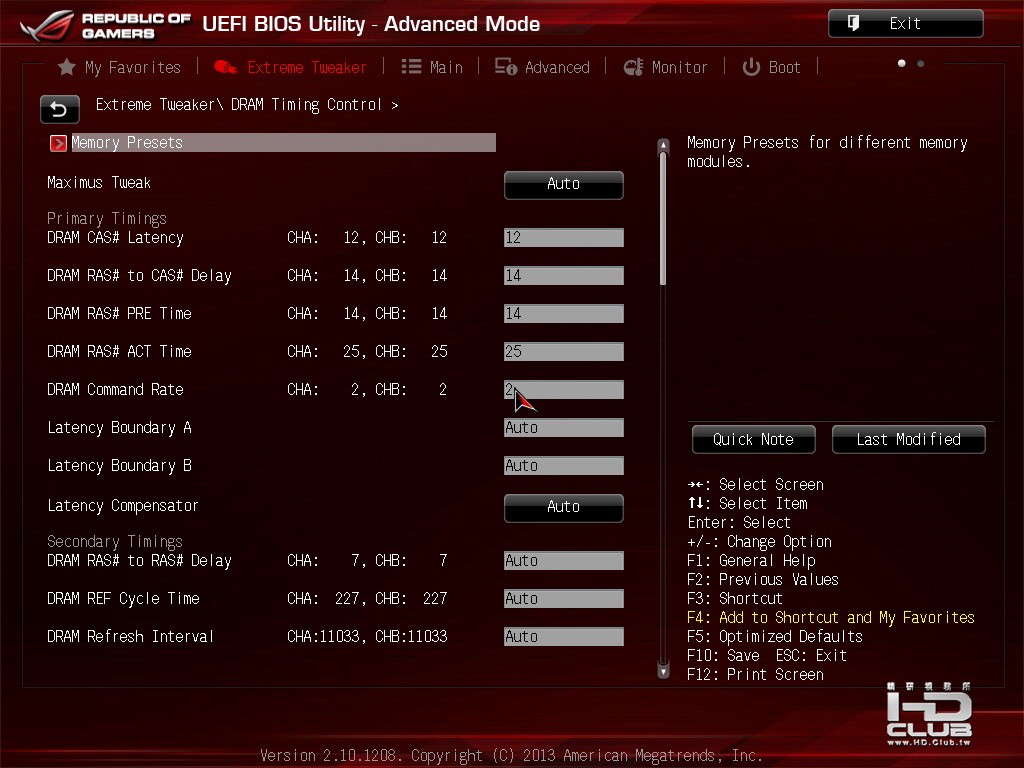Click the star icon of My Favorites
Image resolution: width=1024 pixels, height=768 pixels.
[67, 67]
